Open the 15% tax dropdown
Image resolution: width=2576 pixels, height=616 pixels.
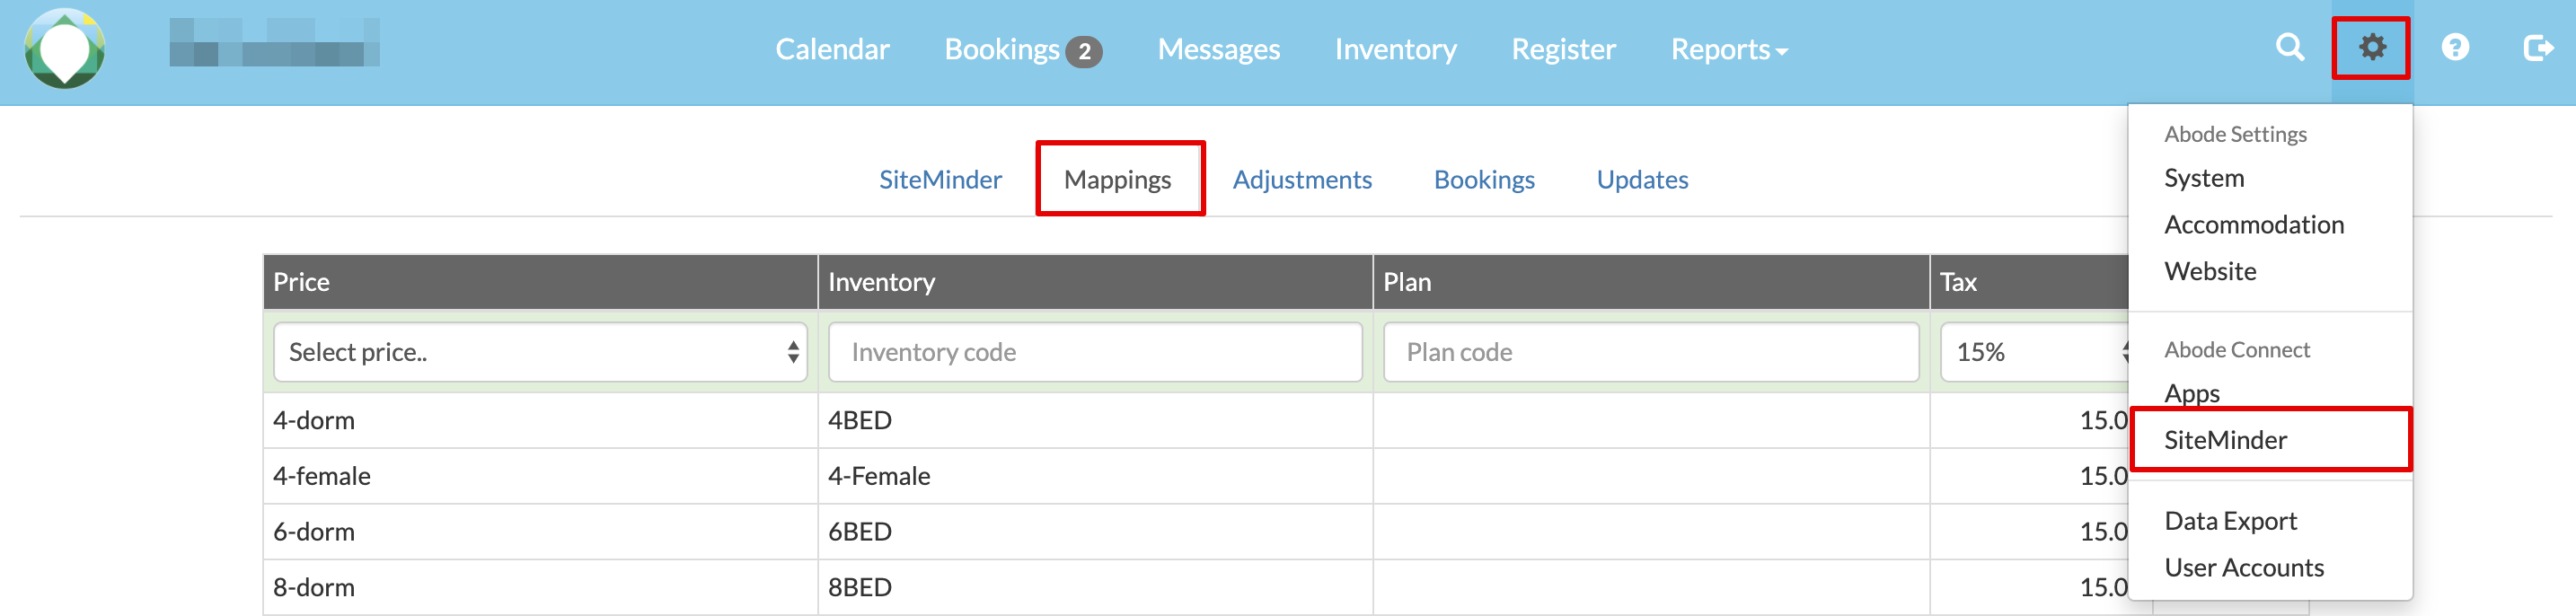pos(2035,352)
